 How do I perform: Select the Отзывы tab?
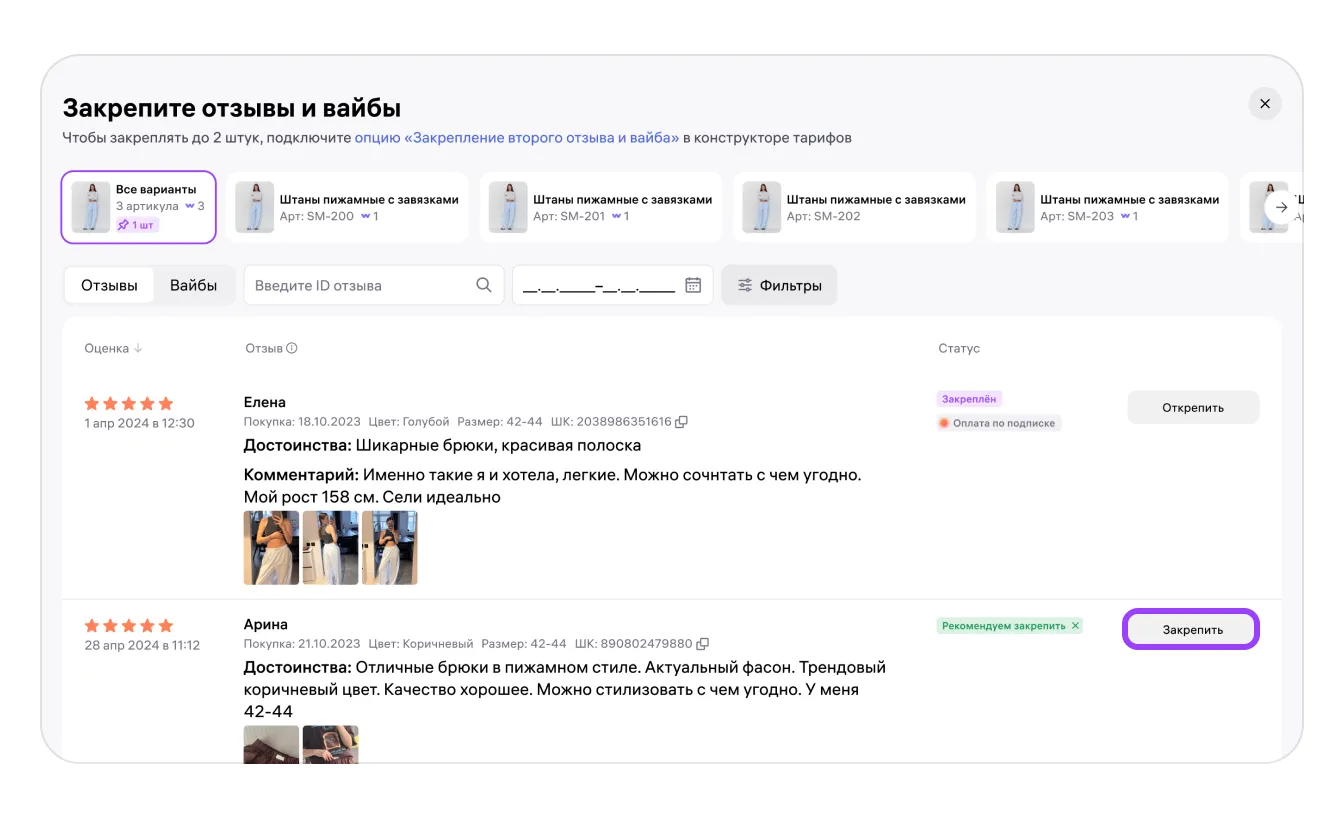109,285
